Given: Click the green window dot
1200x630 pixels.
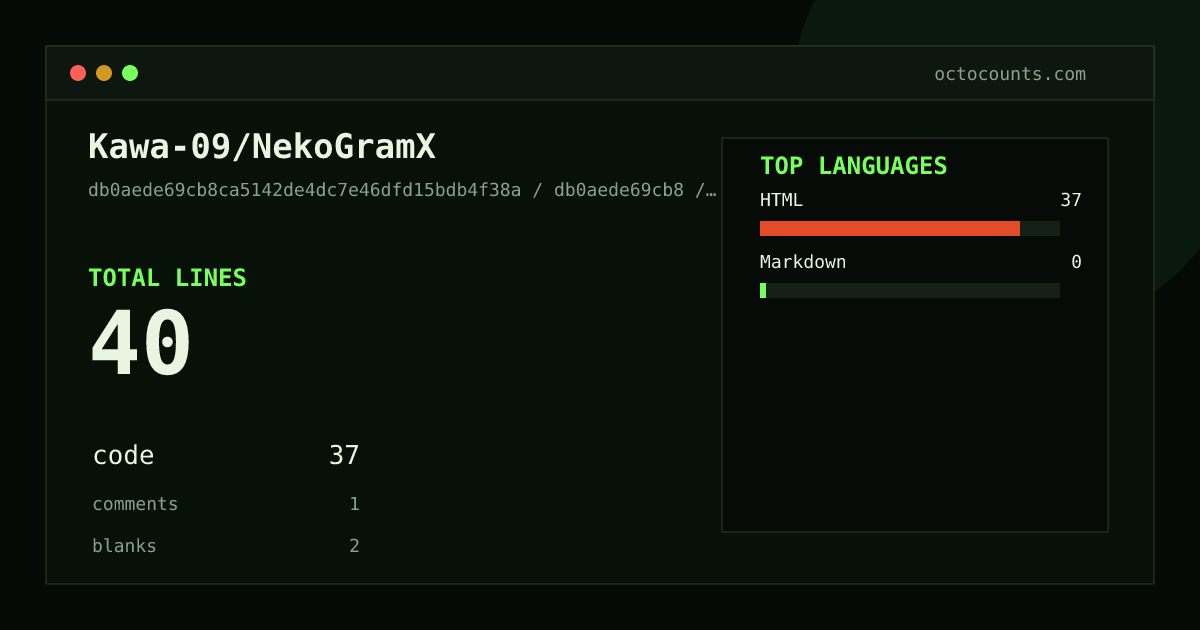Looking at the screenshot, I should point(130,73).
